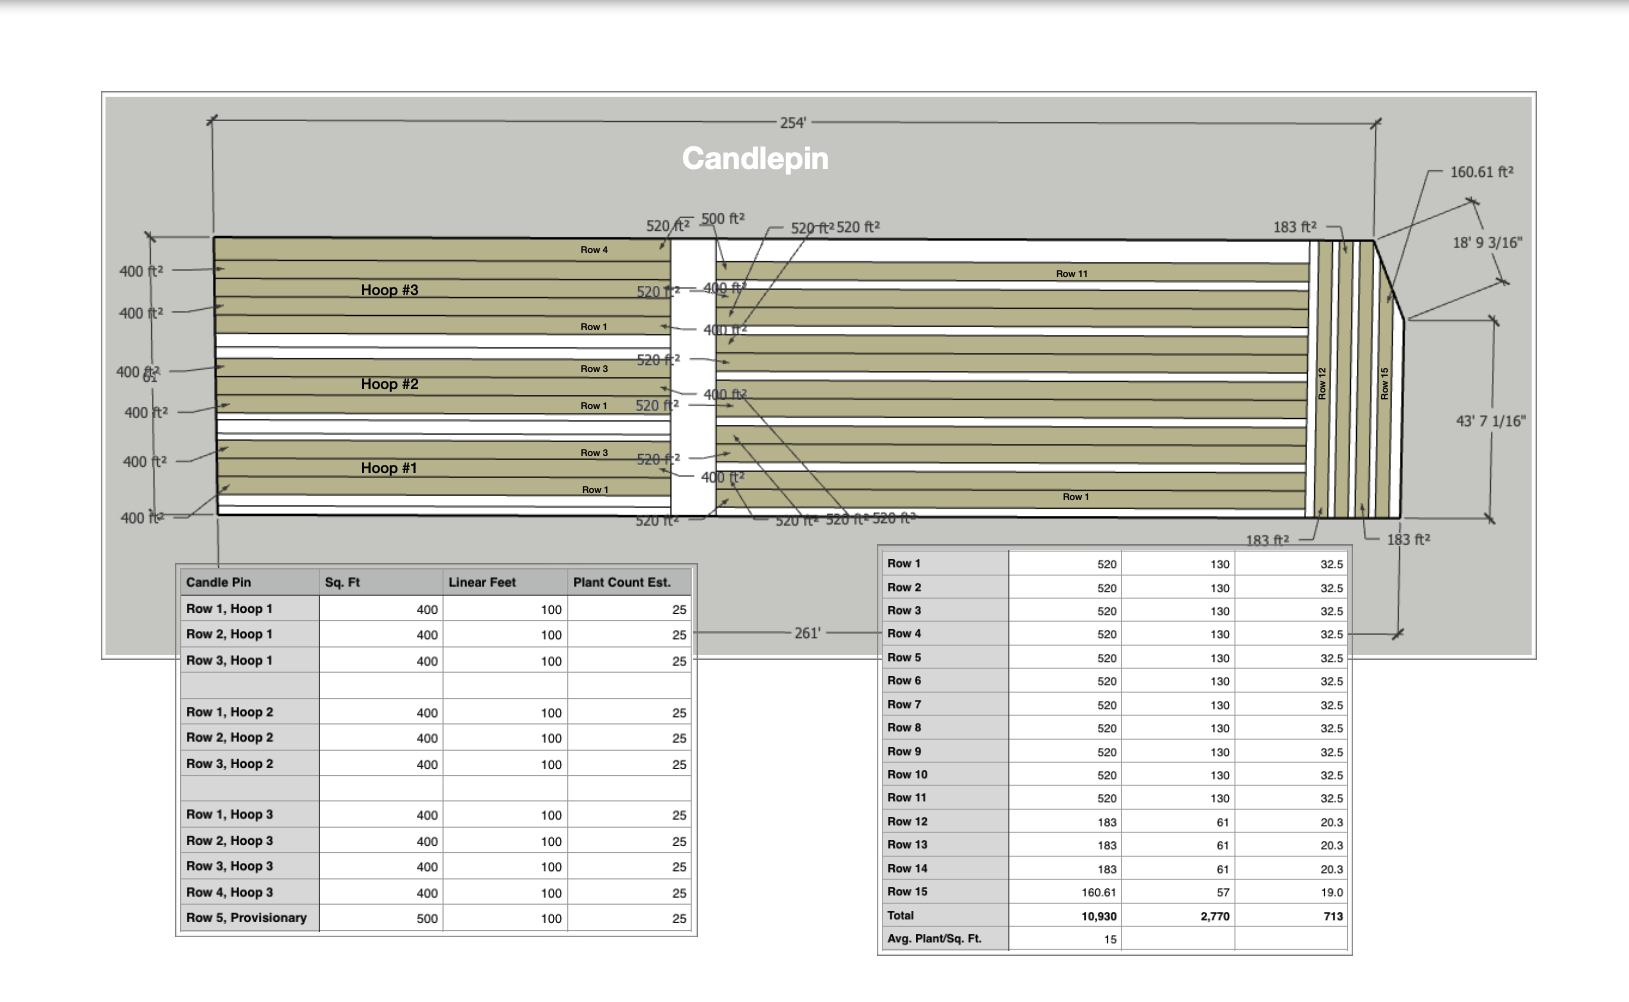Image resolution: width=1629 pixels, height=1002 pixels.
Task: Select the 500 ft² area label
Action: tap(722, 219)
